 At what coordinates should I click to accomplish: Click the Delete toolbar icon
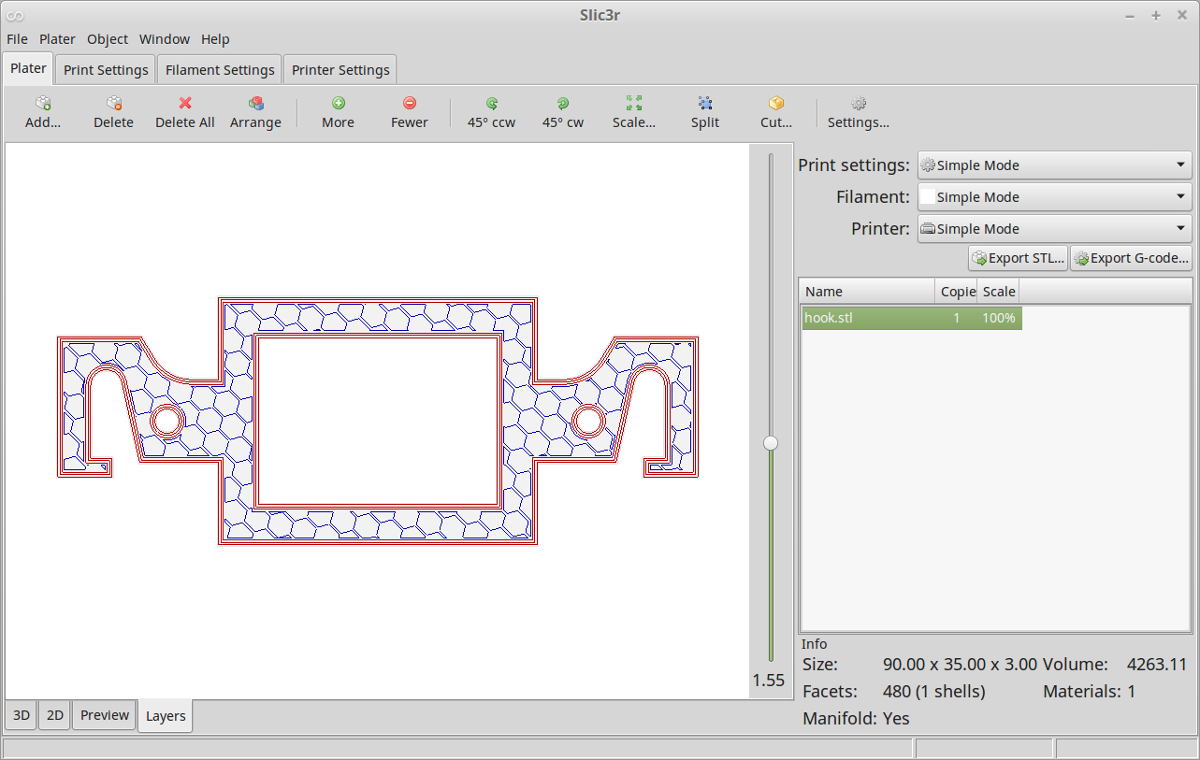pyautogui.click(x=114, y=103)
